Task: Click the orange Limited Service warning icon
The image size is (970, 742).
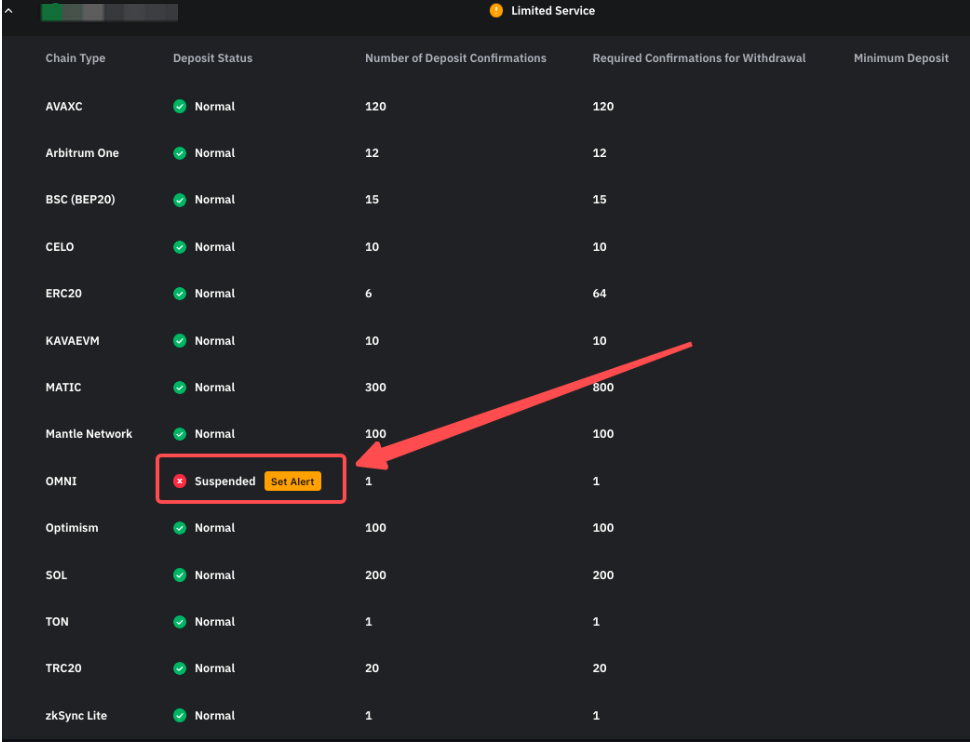Action: click(496, 11)
